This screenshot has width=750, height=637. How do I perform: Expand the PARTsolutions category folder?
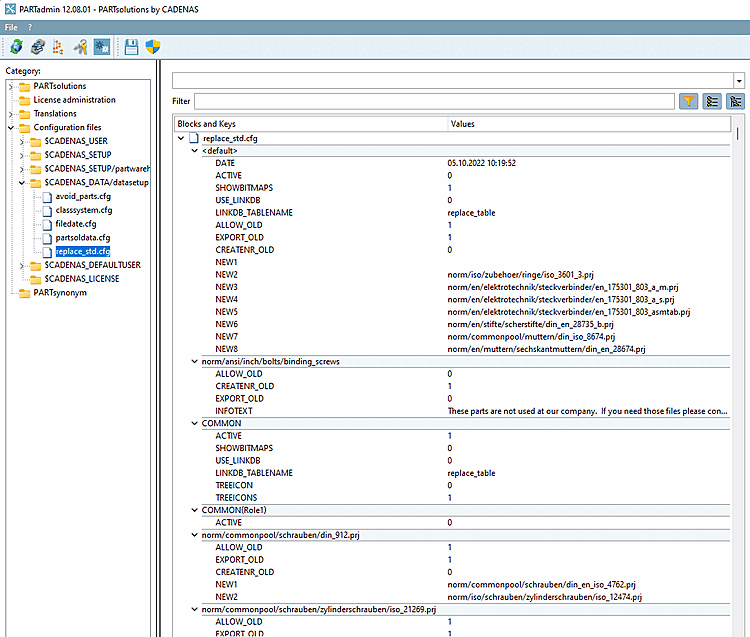[11, 86]
